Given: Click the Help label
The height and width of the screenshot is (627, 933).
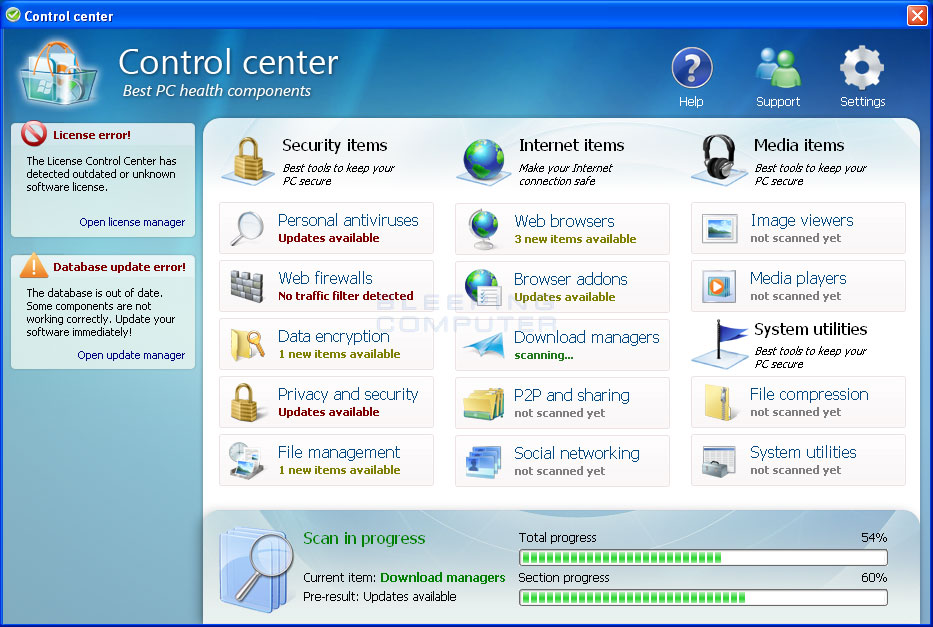Looking at the screenshot, I should click(691, 102).
